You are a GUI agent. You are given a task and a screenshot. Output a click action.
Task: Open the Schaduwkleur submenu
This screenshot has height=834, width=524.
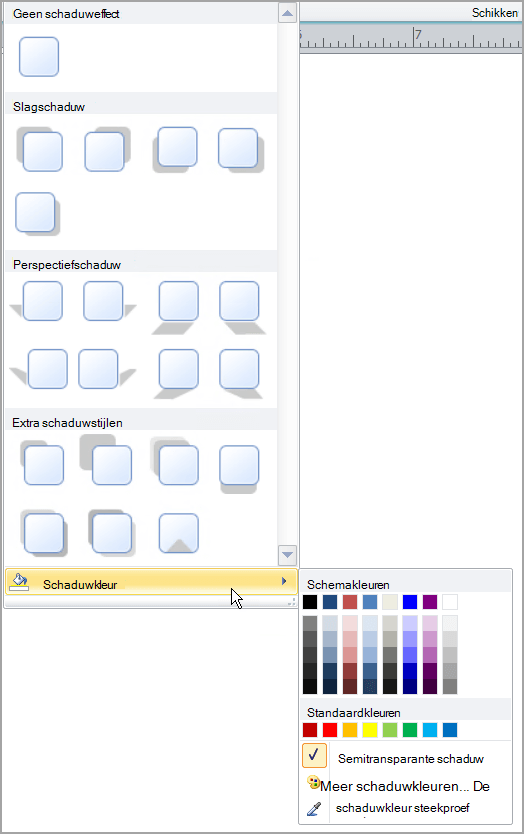151,582
